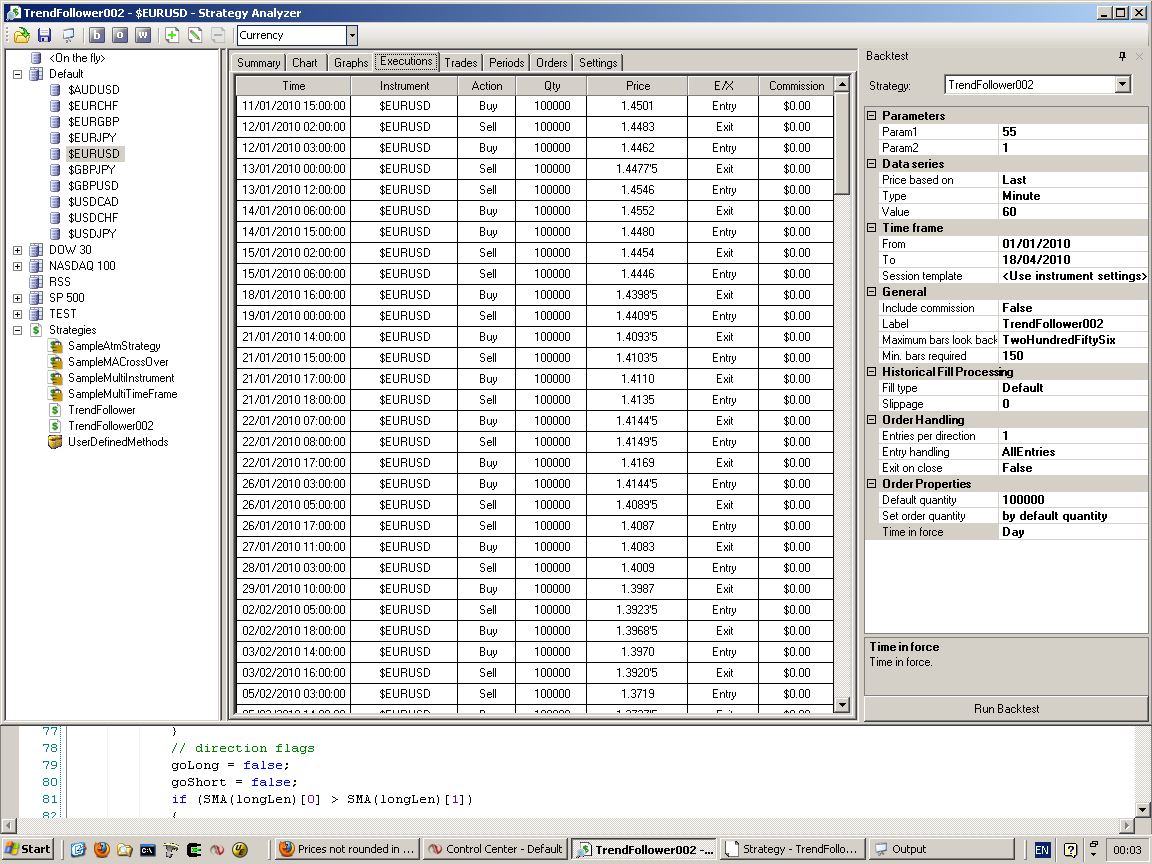
Task: Open the Strategy dropdown in Backtest panel
Action: pyautogui.click(x=1122, y=85)
